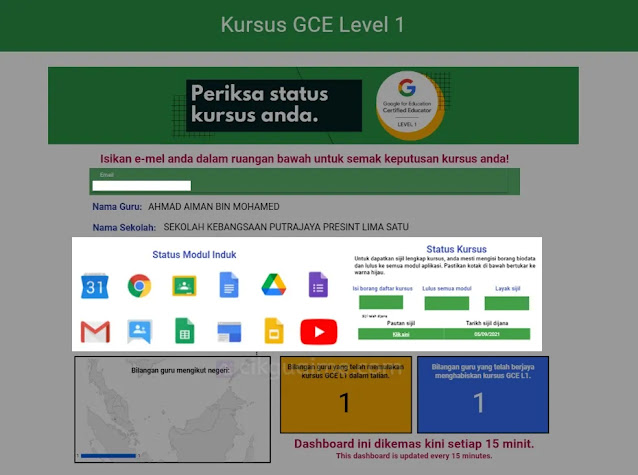The image size is (638, 475).
Task: Open the Google Drive icon
Action: pyautogui.click(x=274, y=286)
